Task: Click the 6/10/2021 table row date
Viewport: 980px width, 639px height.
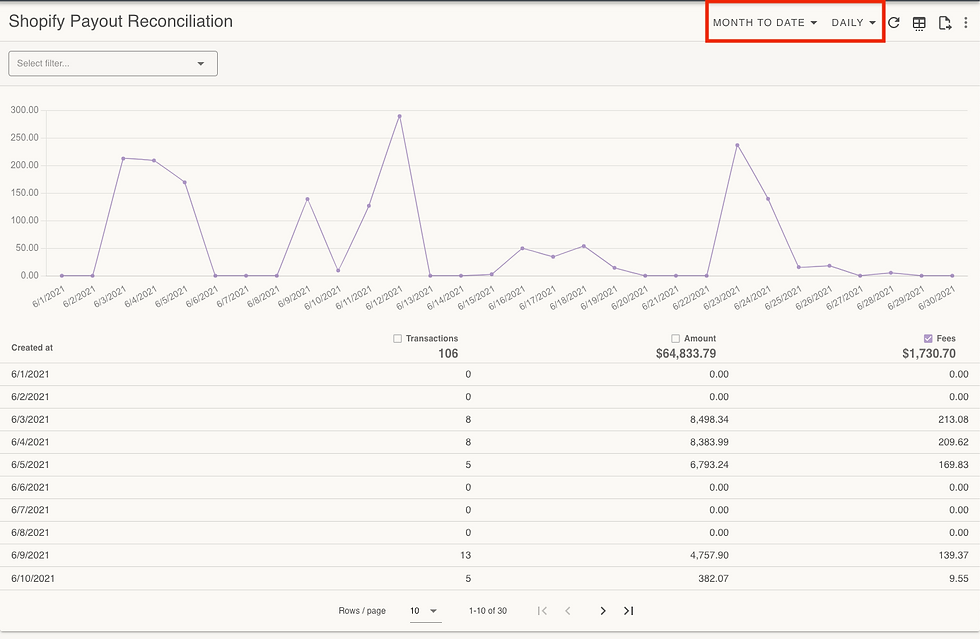Action: pos(32,578)
